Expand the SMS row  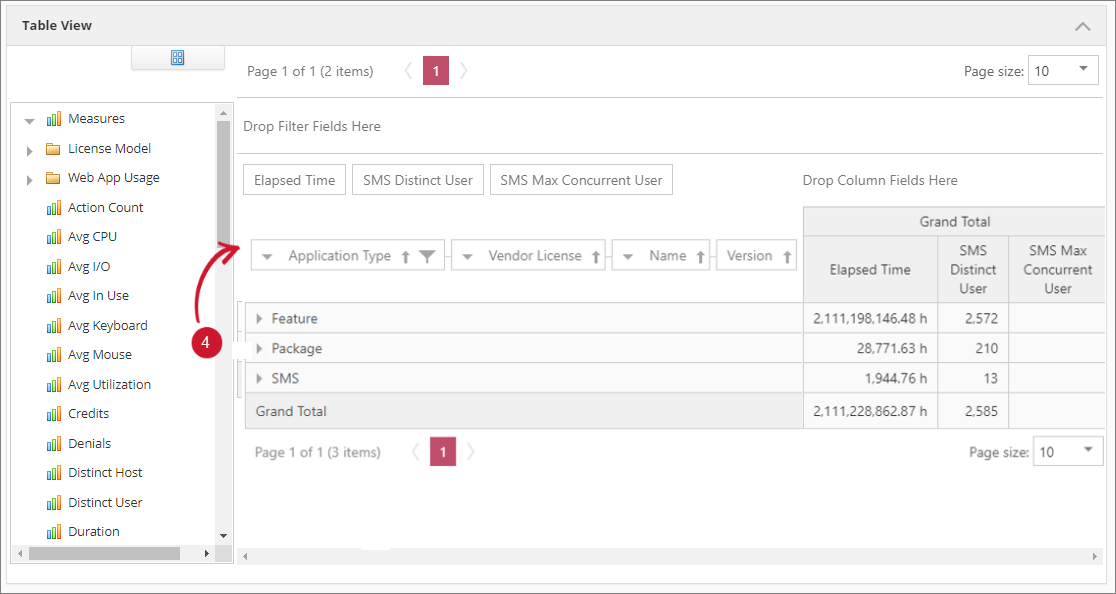tap(259, 379)
